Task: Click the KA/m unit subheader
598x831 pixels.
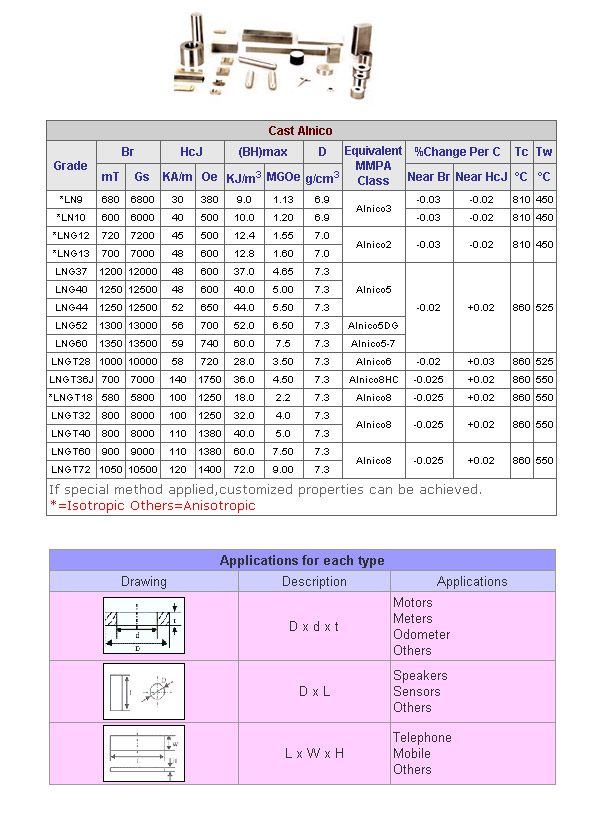Action: pyautogui.click(x=177, y=176)
